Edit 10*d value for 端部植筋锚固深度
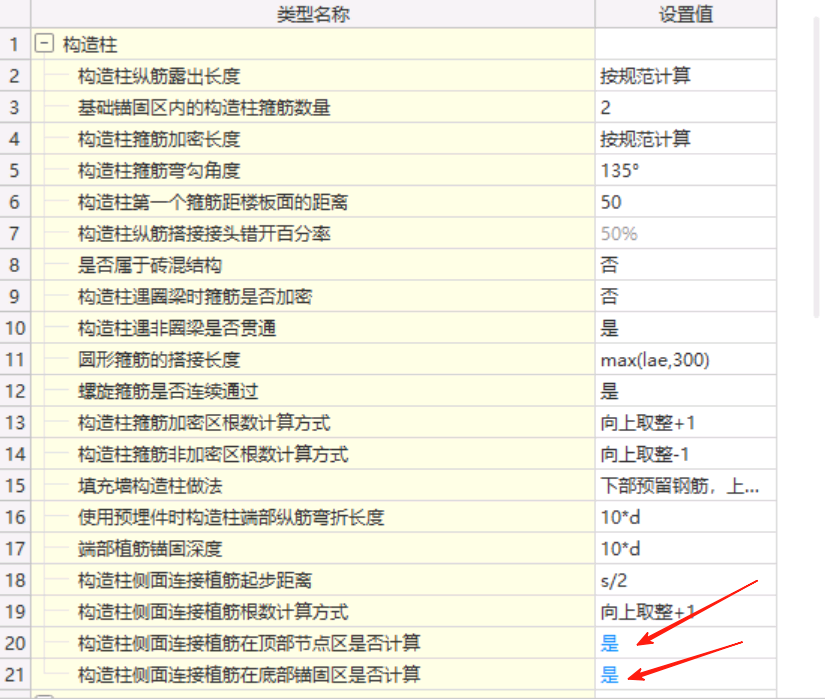The width and height of the screenshot is (825, 699). (x=686, y=549)
